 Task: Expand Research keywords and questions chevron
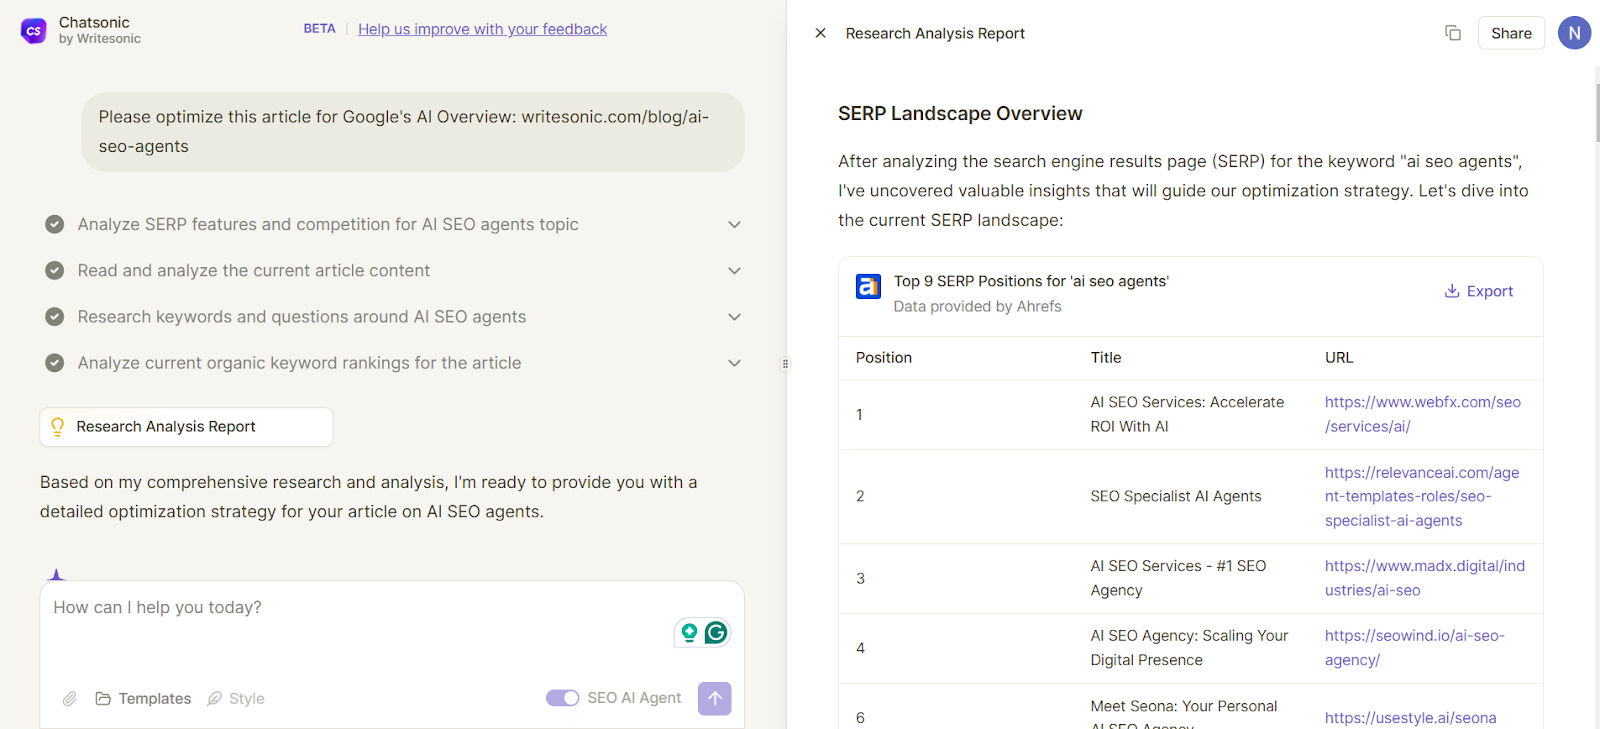pyautogui.click(x=734, y=317)
